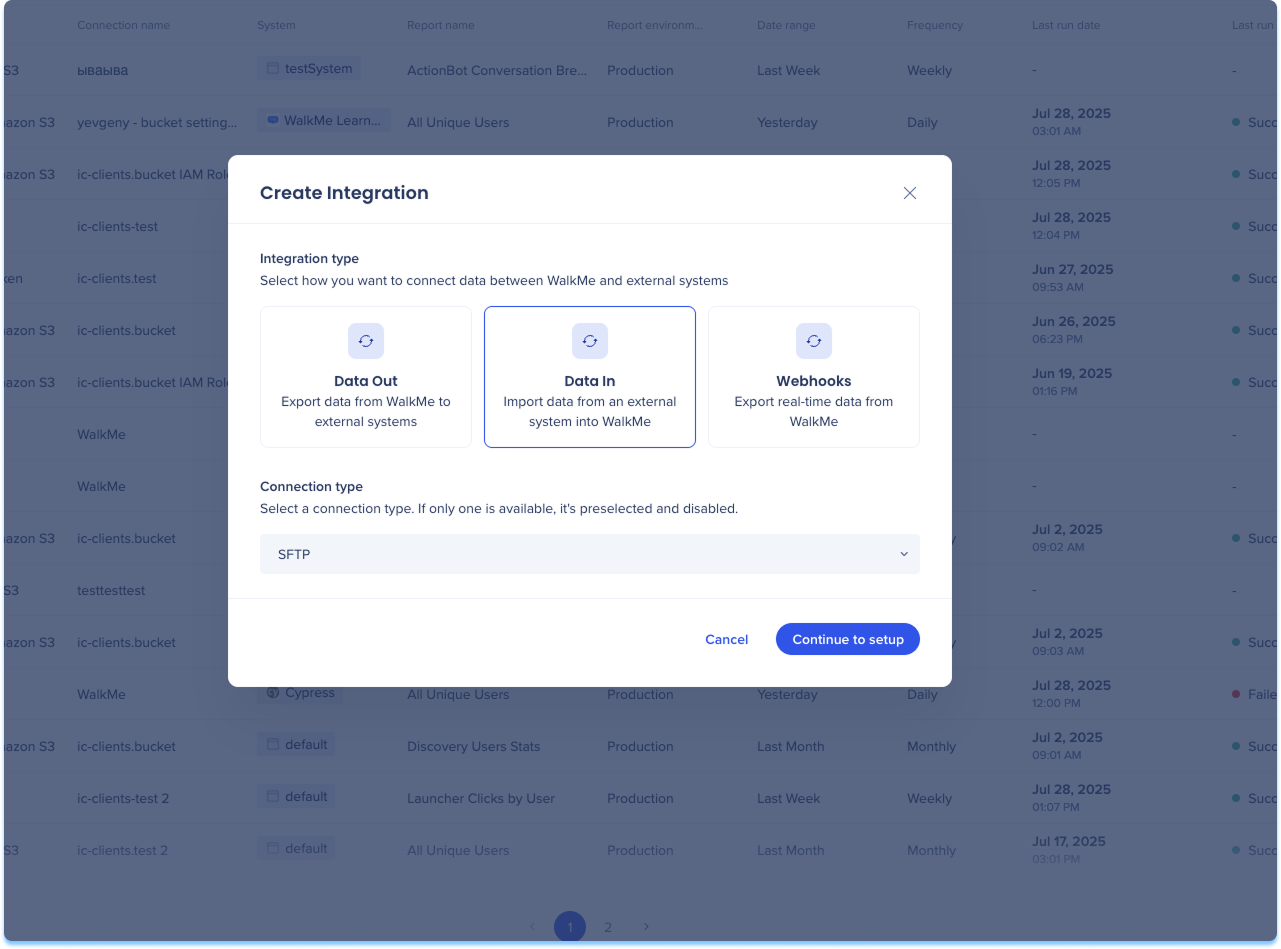Screen dimensions: 1281x949
Task: Click the sync icon on Data In card
Action: point(590,341)
